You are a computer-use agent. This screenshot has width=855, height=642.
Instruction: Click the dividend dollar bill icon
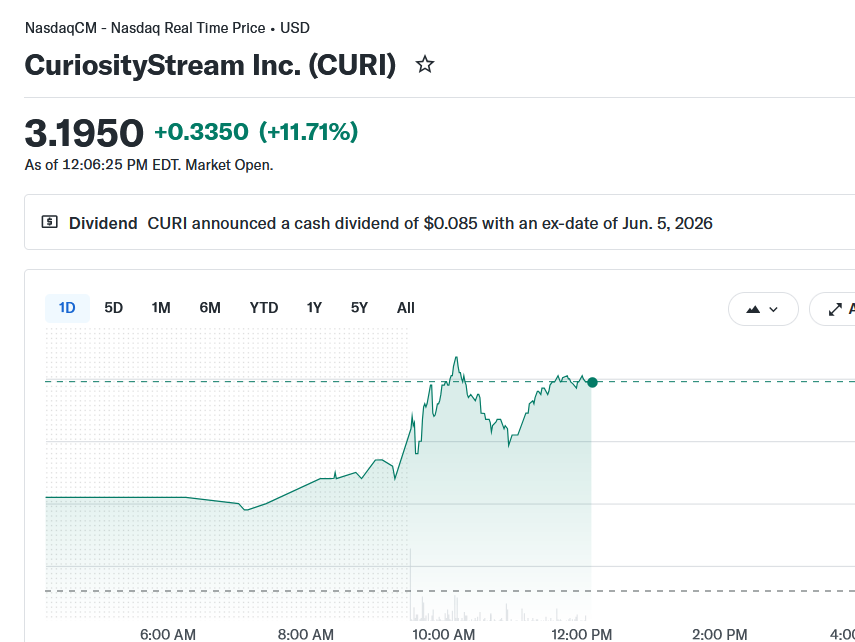pyautogui.click(x=50, y=222)
